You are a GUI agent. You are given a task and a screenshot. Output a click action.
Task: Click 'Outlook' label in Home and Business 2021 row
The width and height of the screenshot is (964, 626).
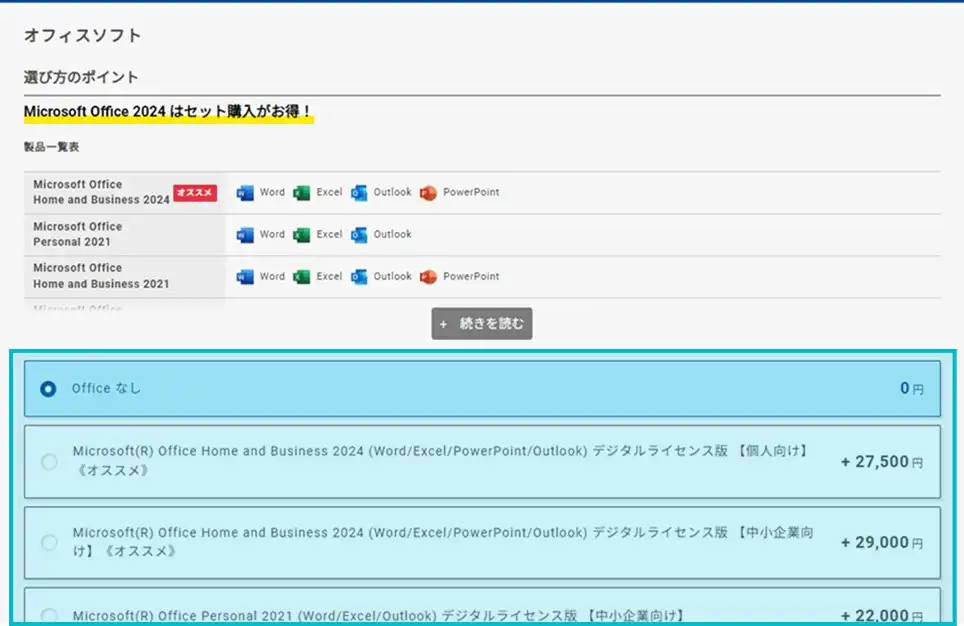(392, 276)
